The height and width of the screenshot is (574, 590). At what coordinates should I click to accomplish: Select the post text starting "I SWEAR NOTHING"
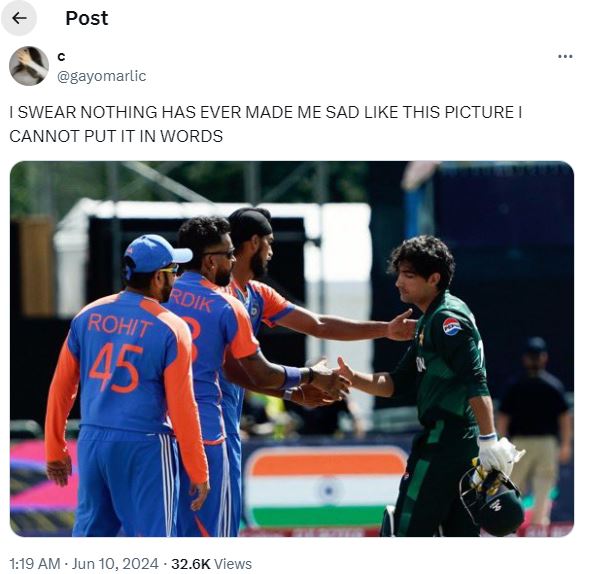[x=266, y=124]
